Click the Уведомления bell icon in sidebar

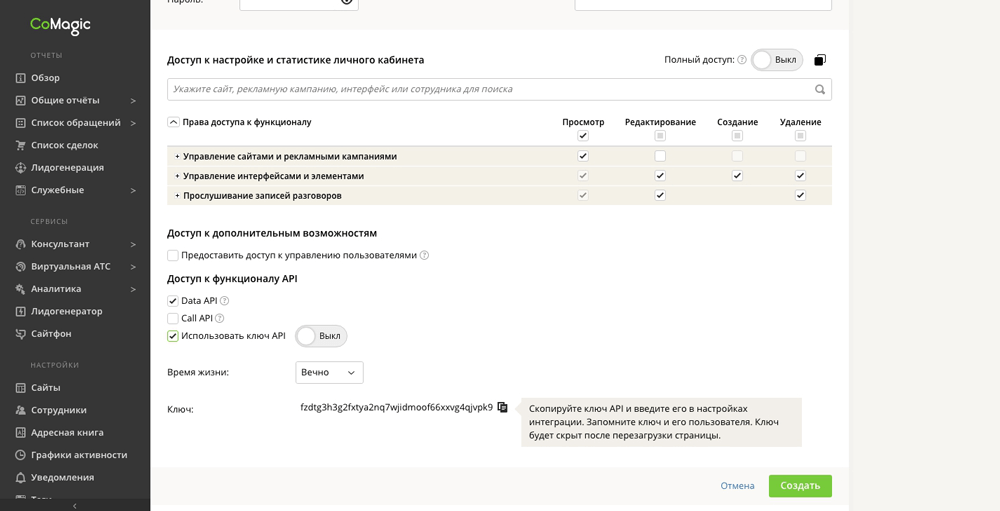tap(20, 478)
